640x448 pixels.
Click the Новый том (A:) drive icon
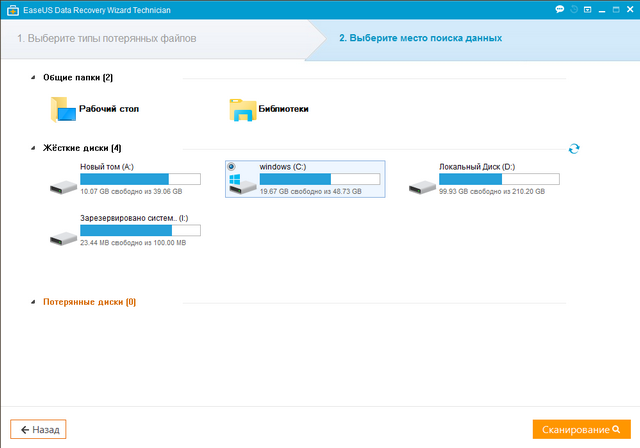tap(63, 187)
